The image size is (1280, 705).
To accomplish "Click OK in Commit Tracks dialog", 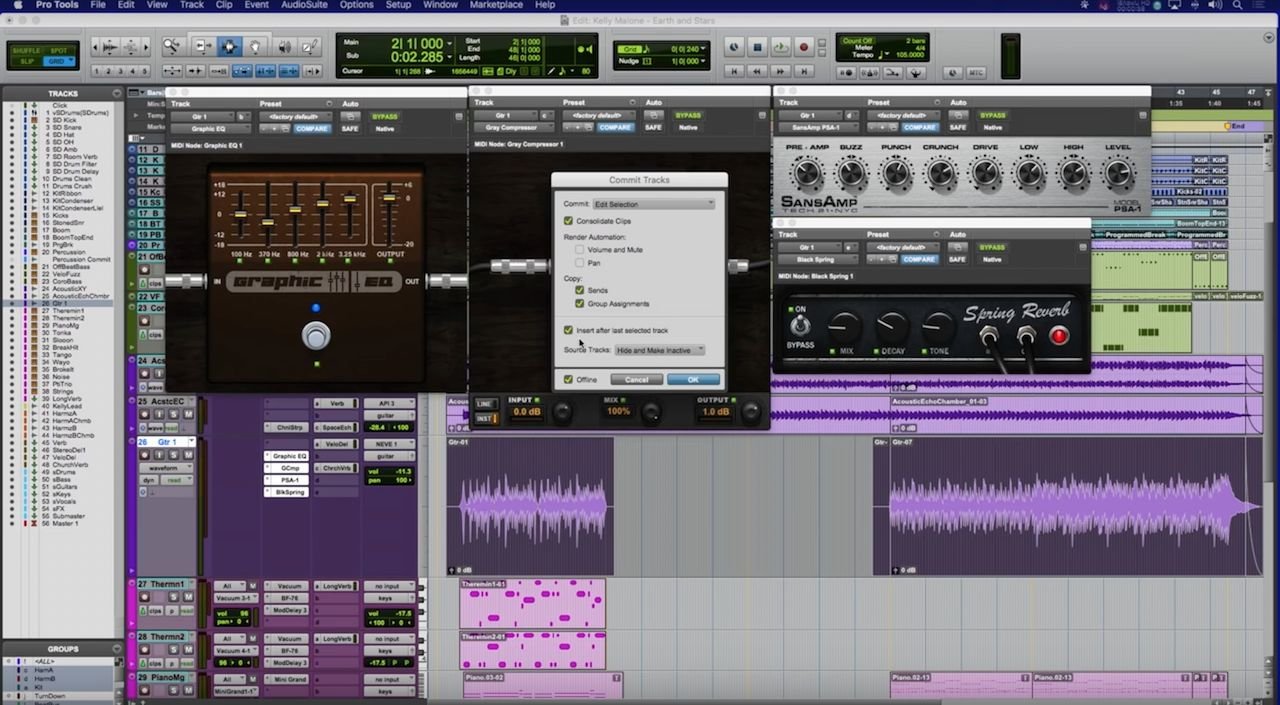I will click(692, 380).
